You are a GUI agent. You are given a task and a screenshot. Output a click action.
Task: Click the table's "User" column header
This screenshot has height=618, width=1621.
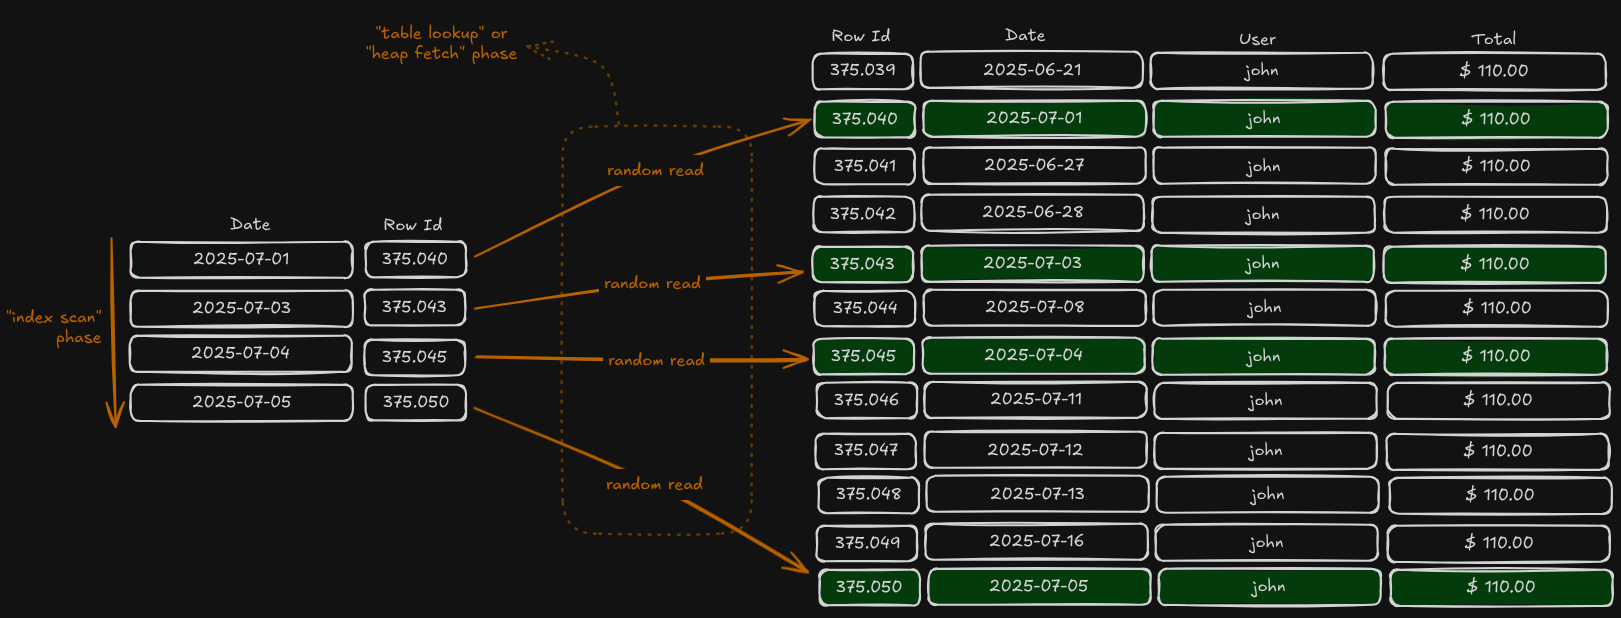tap(1257, 39)
